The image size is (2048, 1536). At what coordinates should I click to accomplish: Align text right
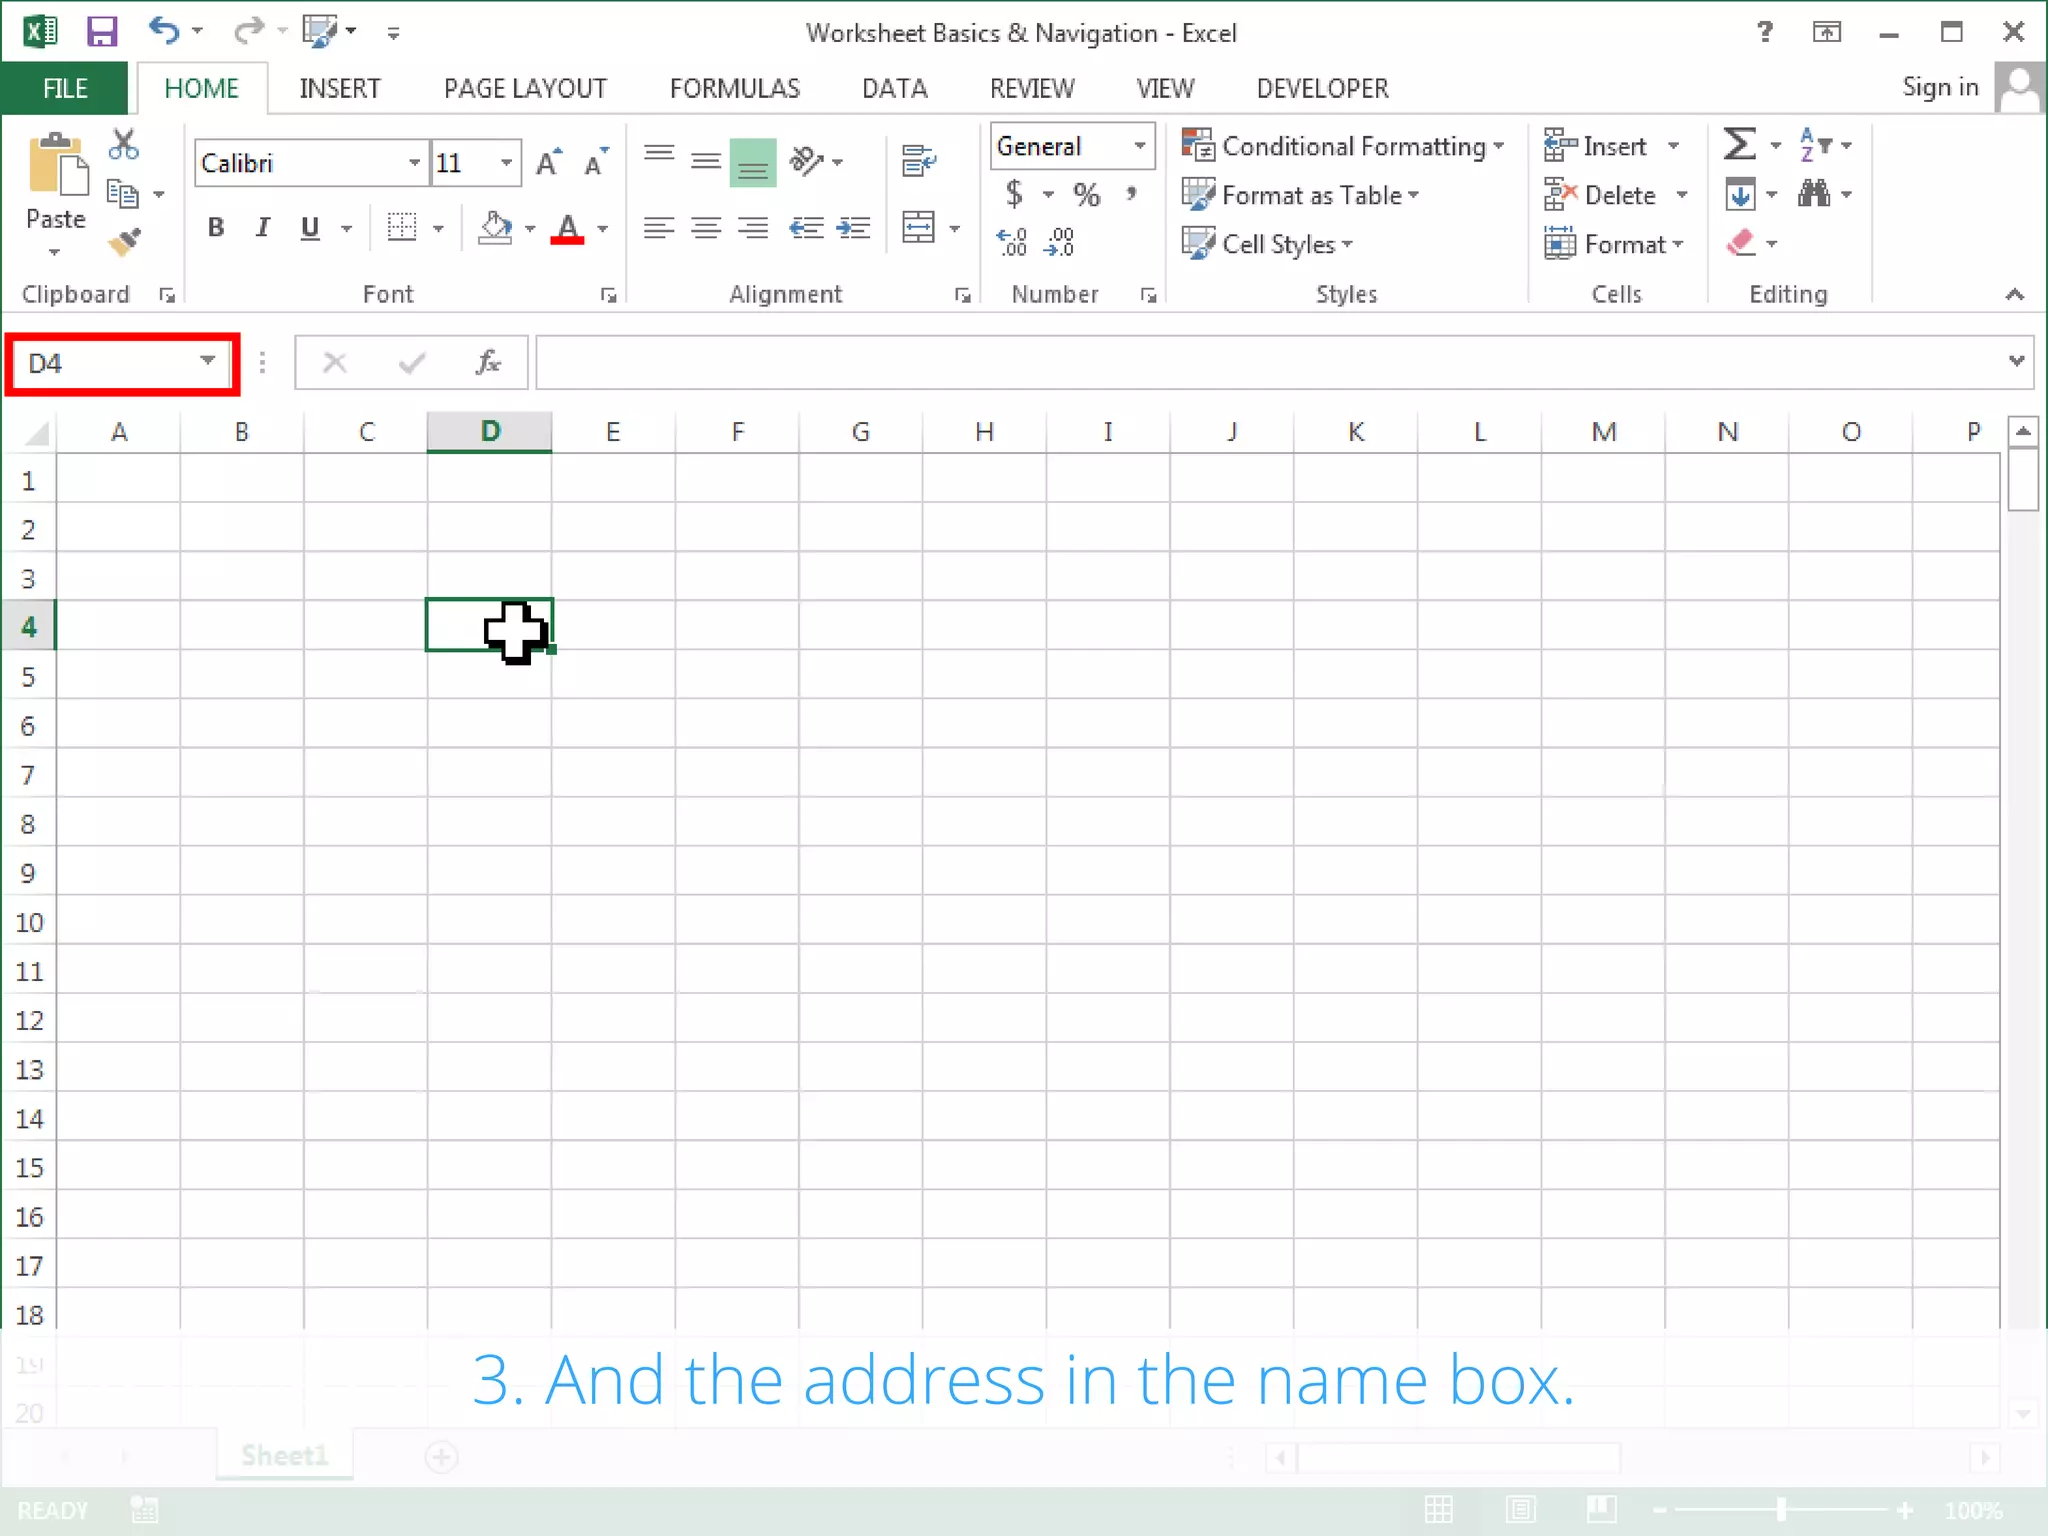tap(753, 228)
